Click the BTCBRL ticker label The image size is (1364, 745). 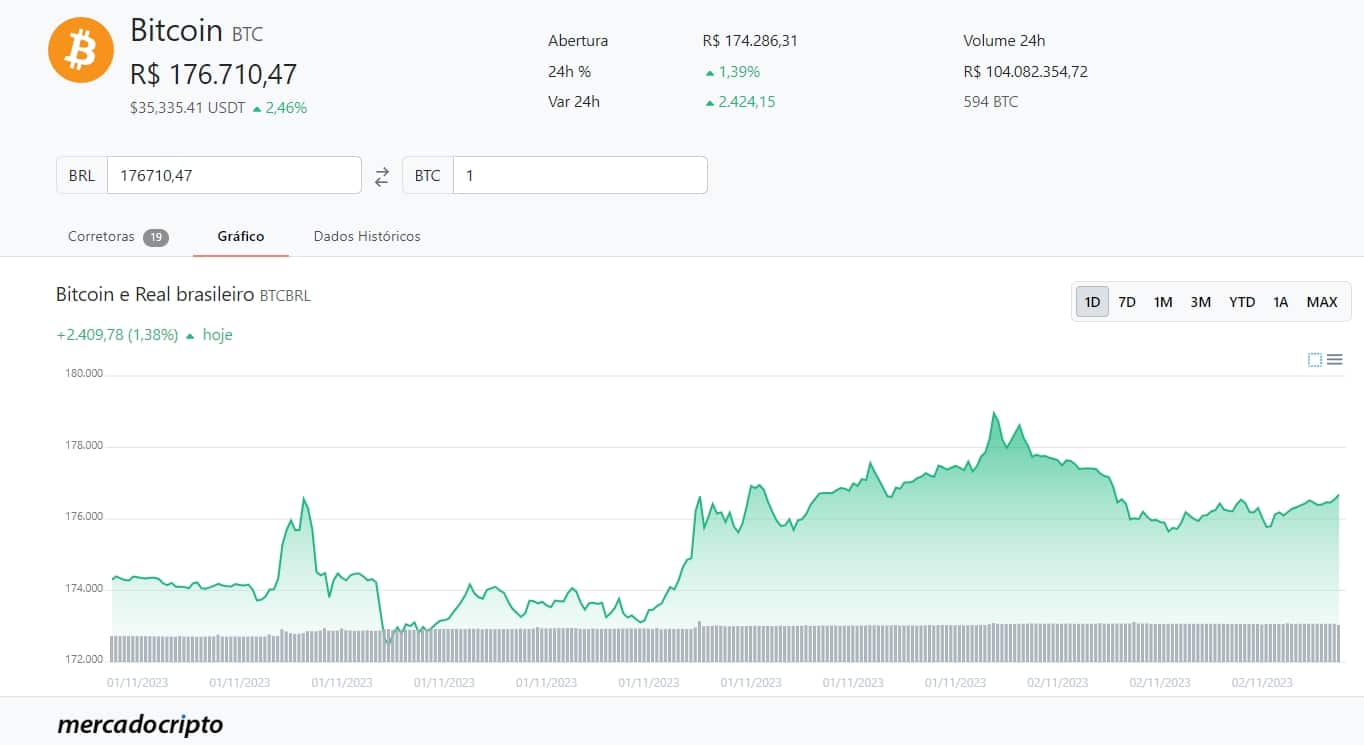pos(285,296)
